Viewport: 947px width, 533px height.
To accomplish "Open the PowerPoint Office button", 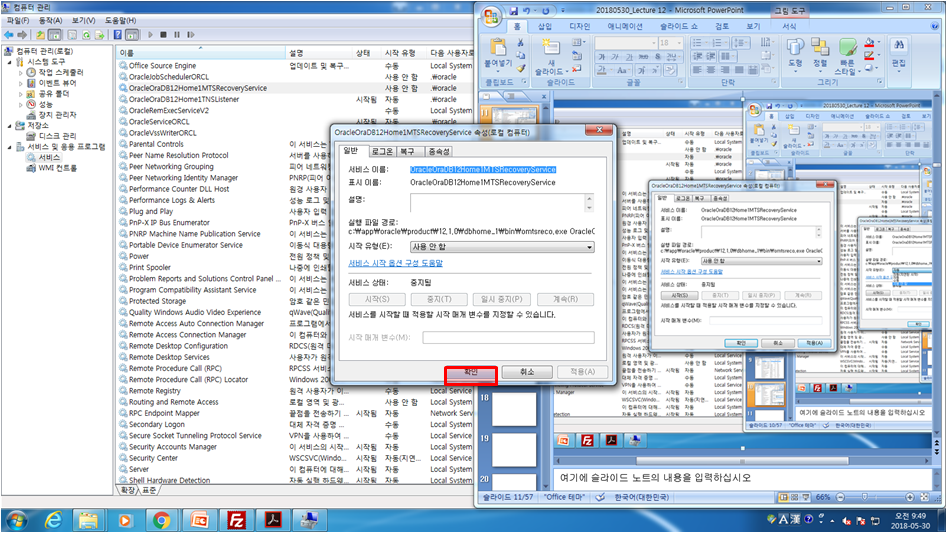I will [492, 16].
